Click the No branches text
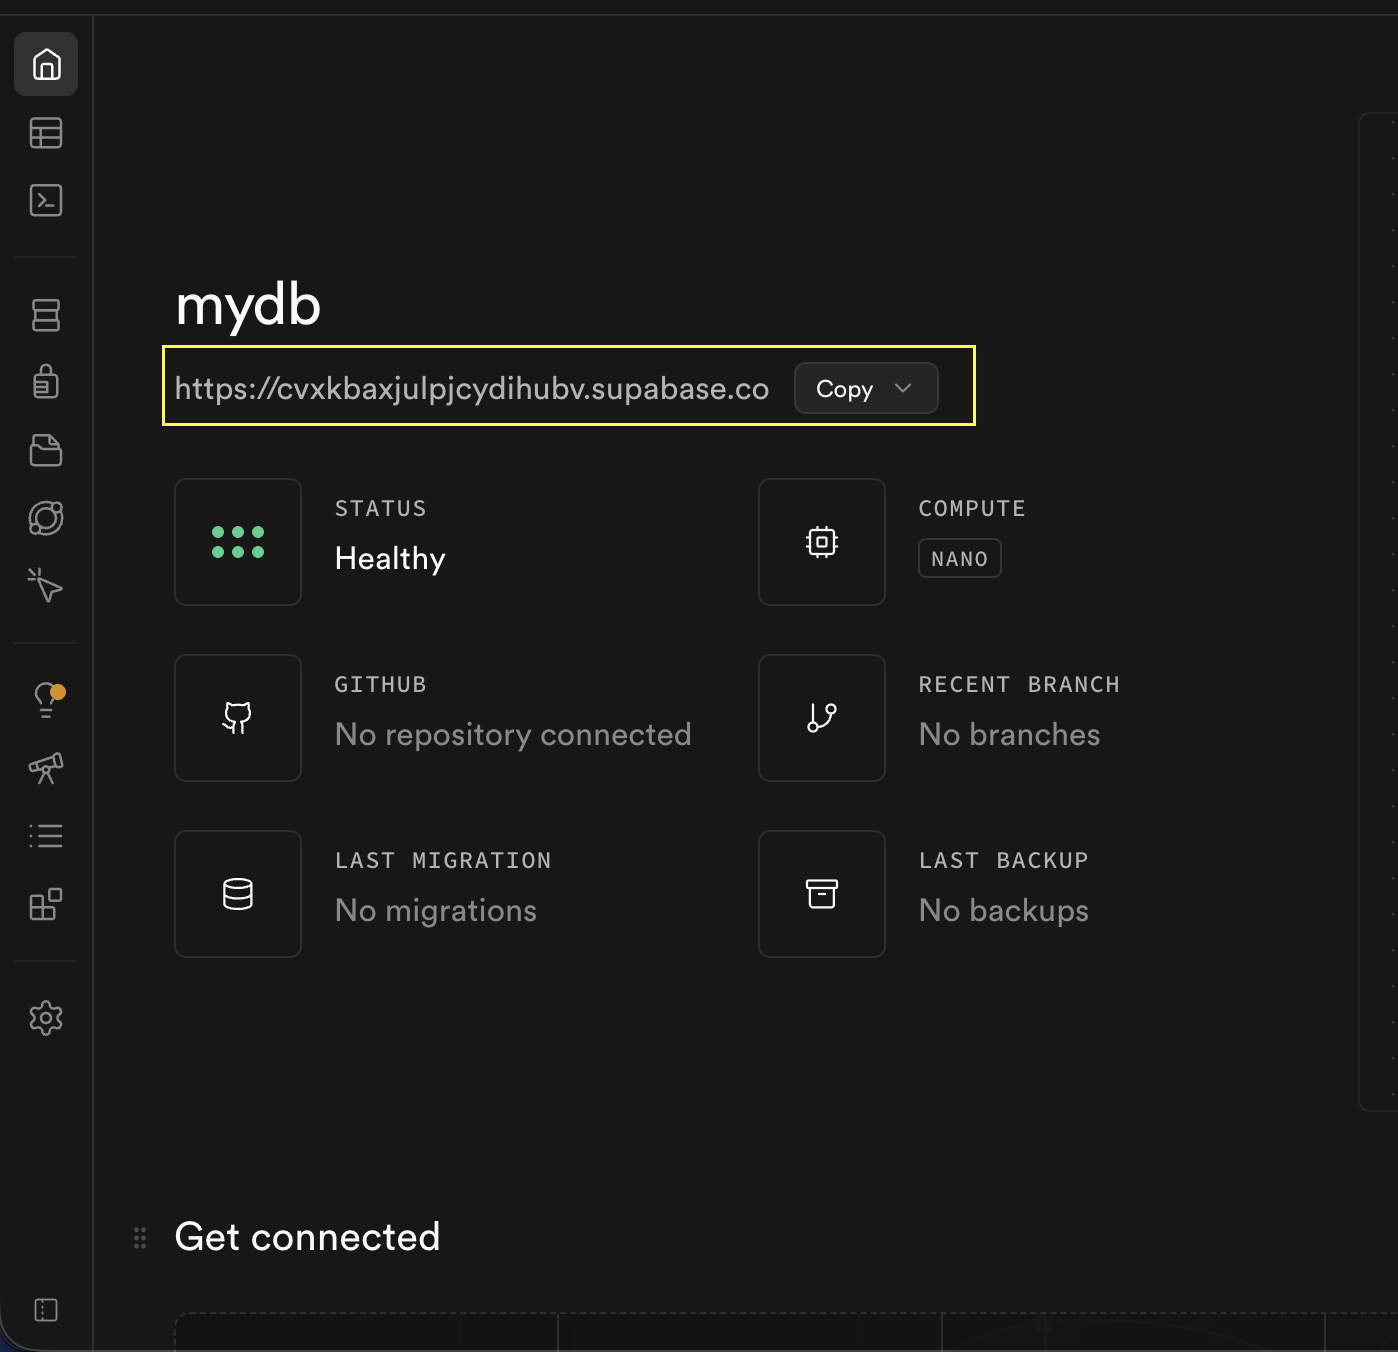 click(x=1009, y=734)
